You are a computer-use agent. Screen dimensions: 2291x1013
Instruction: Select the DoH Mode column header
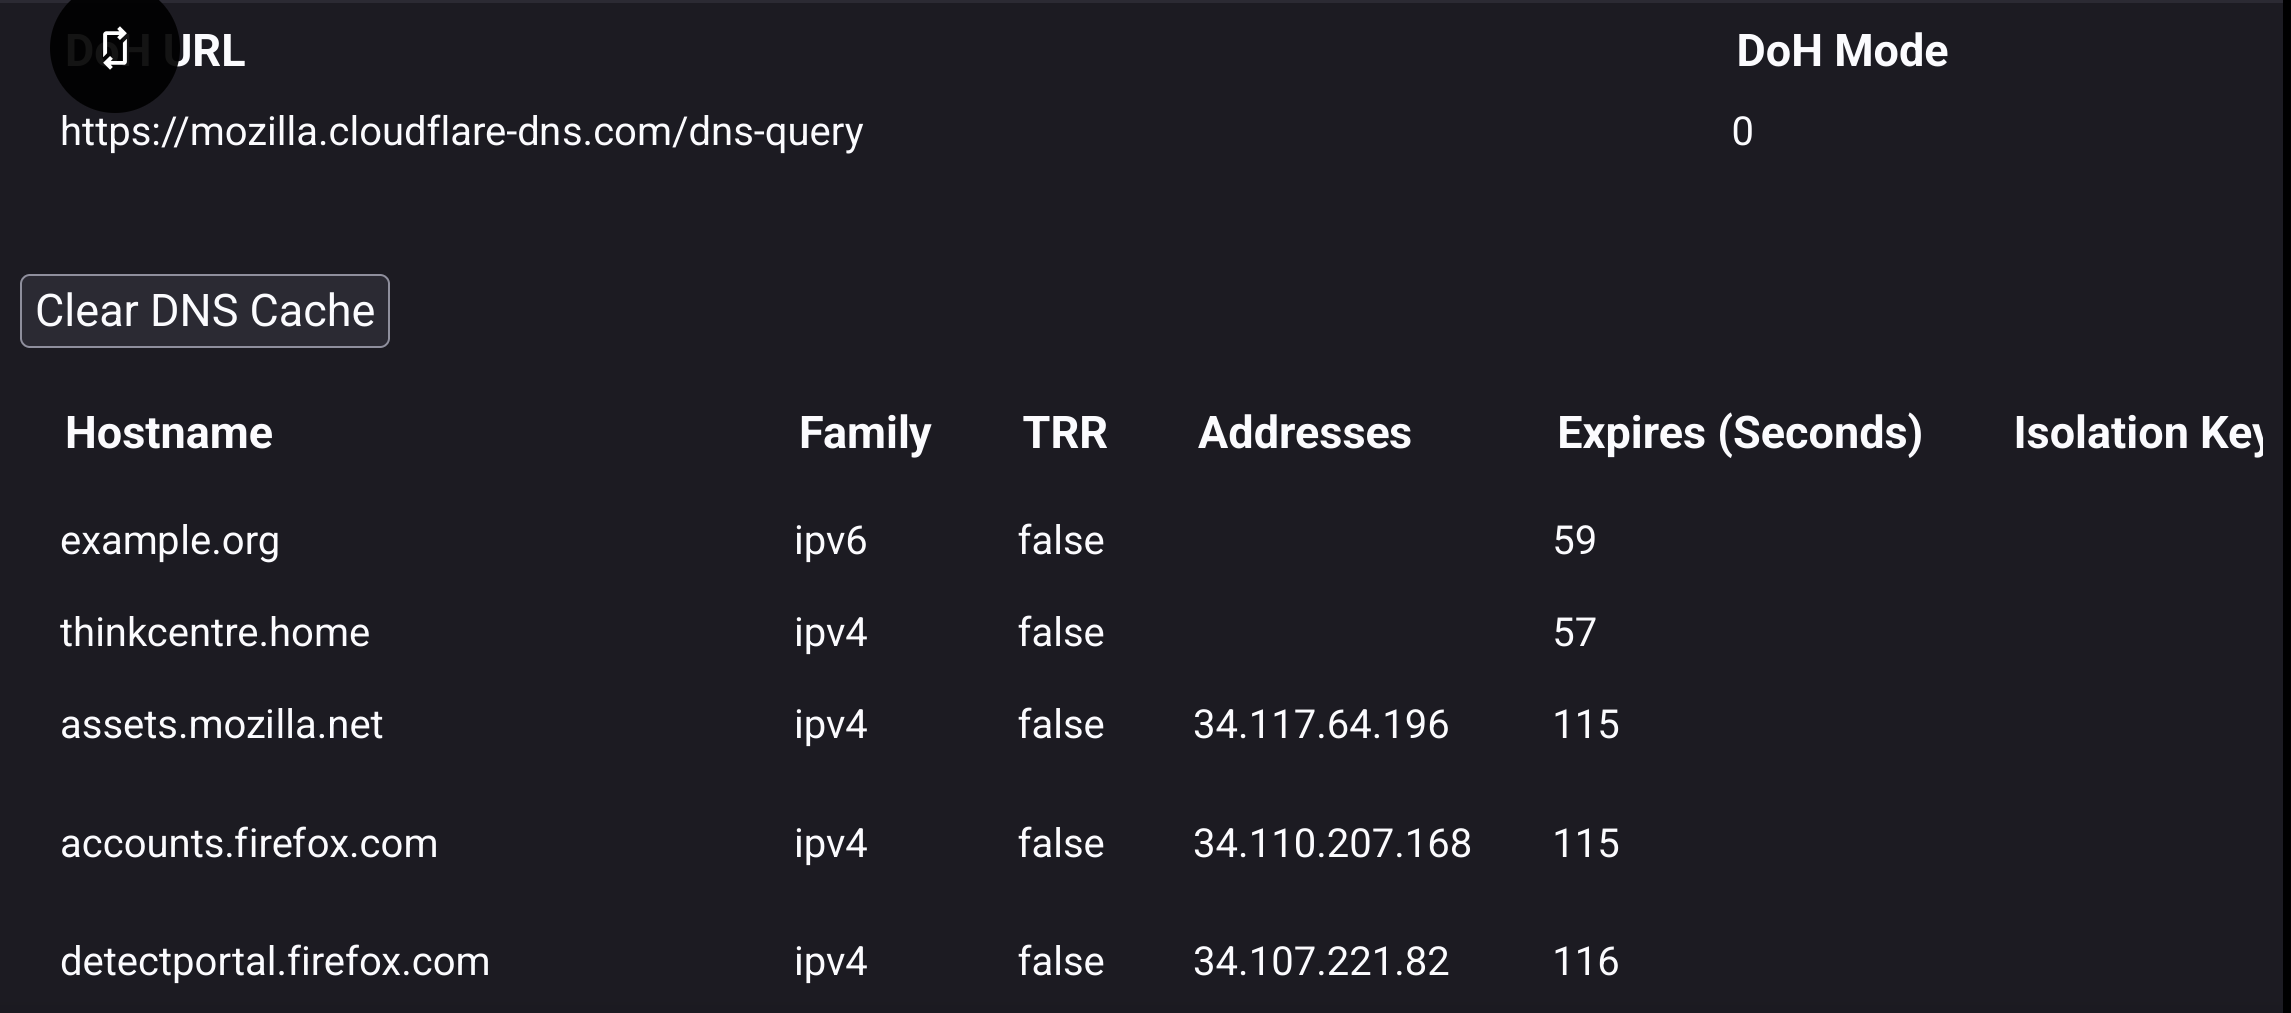click(x=1841, y=51)
